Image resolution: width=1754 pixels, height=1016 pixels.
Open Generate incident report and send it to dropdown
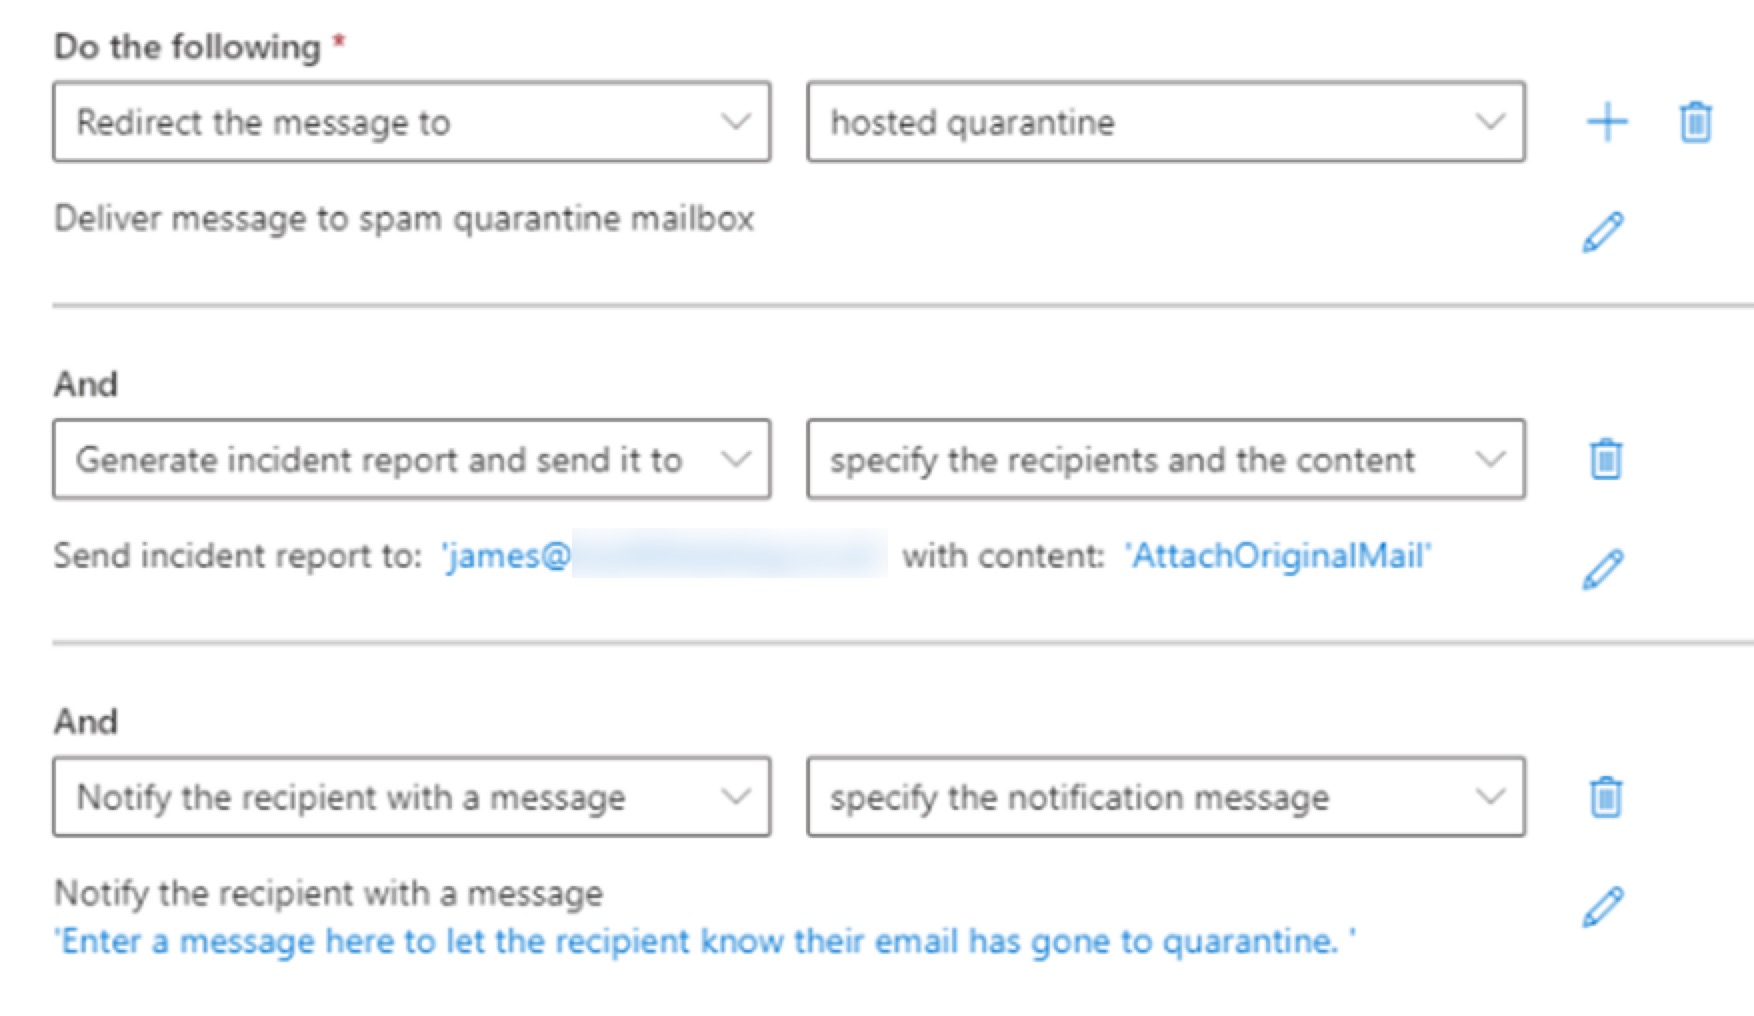coord(412,459)
